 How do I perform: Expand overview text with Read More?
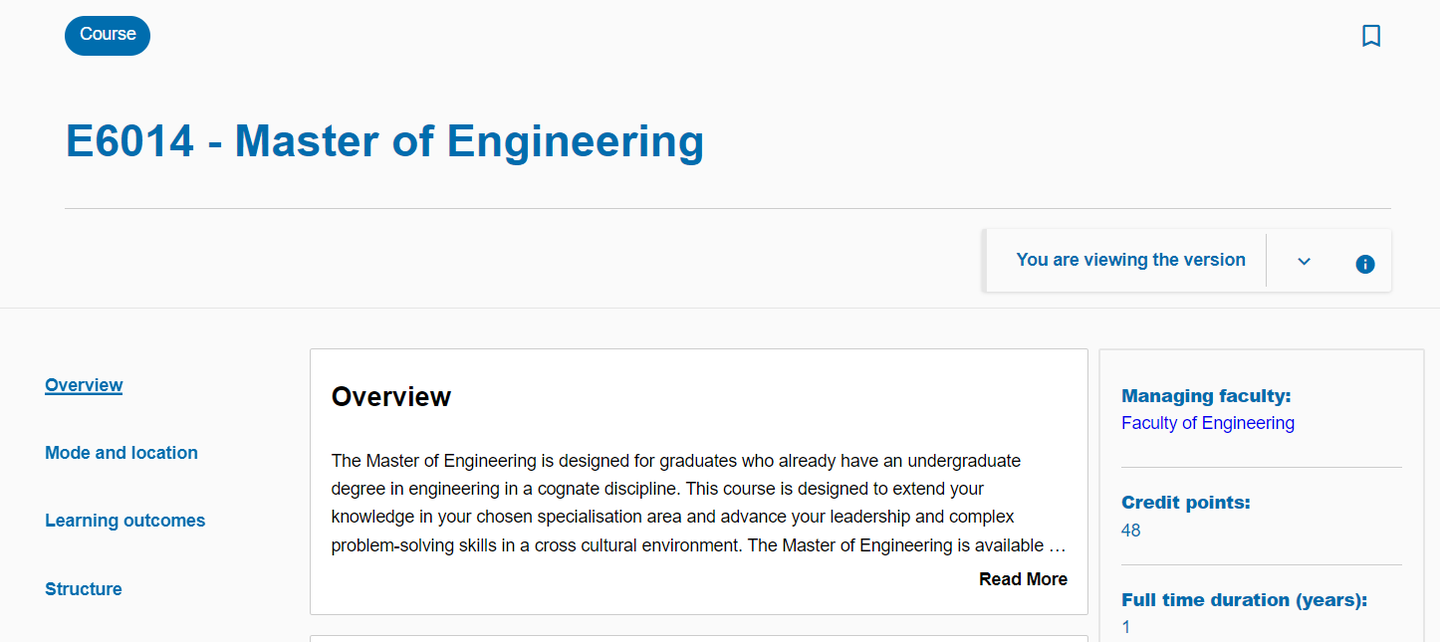point(1023,579)
